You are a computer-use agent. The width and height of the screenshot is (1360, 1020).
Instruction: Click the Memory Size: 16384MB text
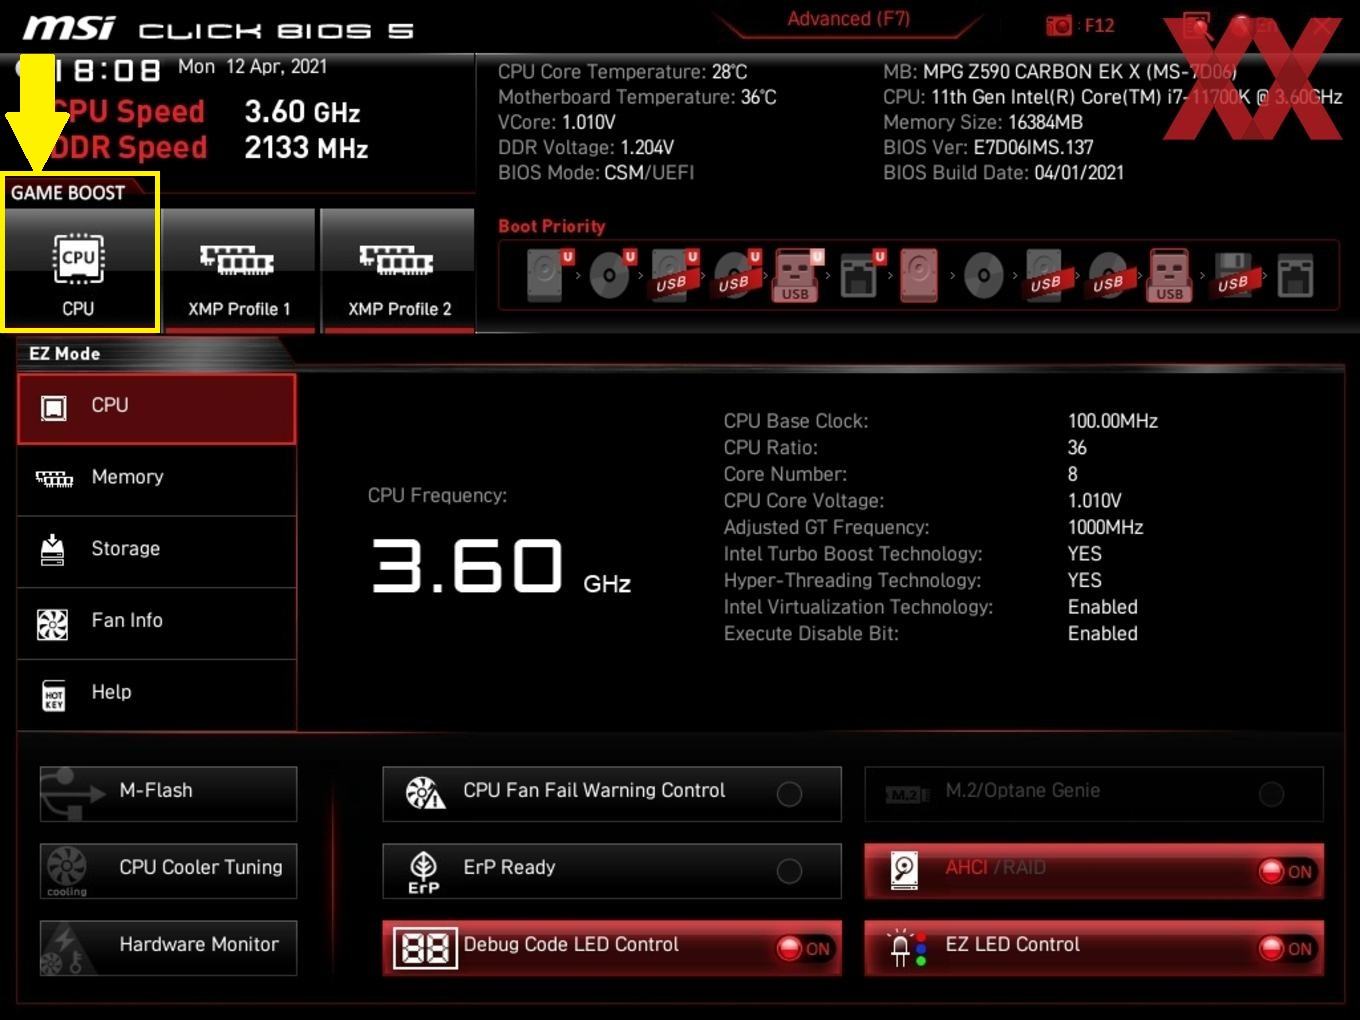coord(983,122)
